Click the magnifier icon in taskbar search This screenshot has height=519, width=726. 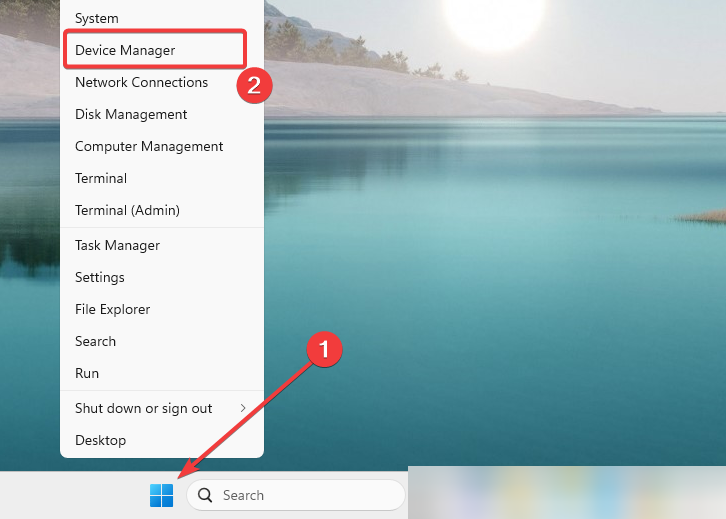point(205,495)
